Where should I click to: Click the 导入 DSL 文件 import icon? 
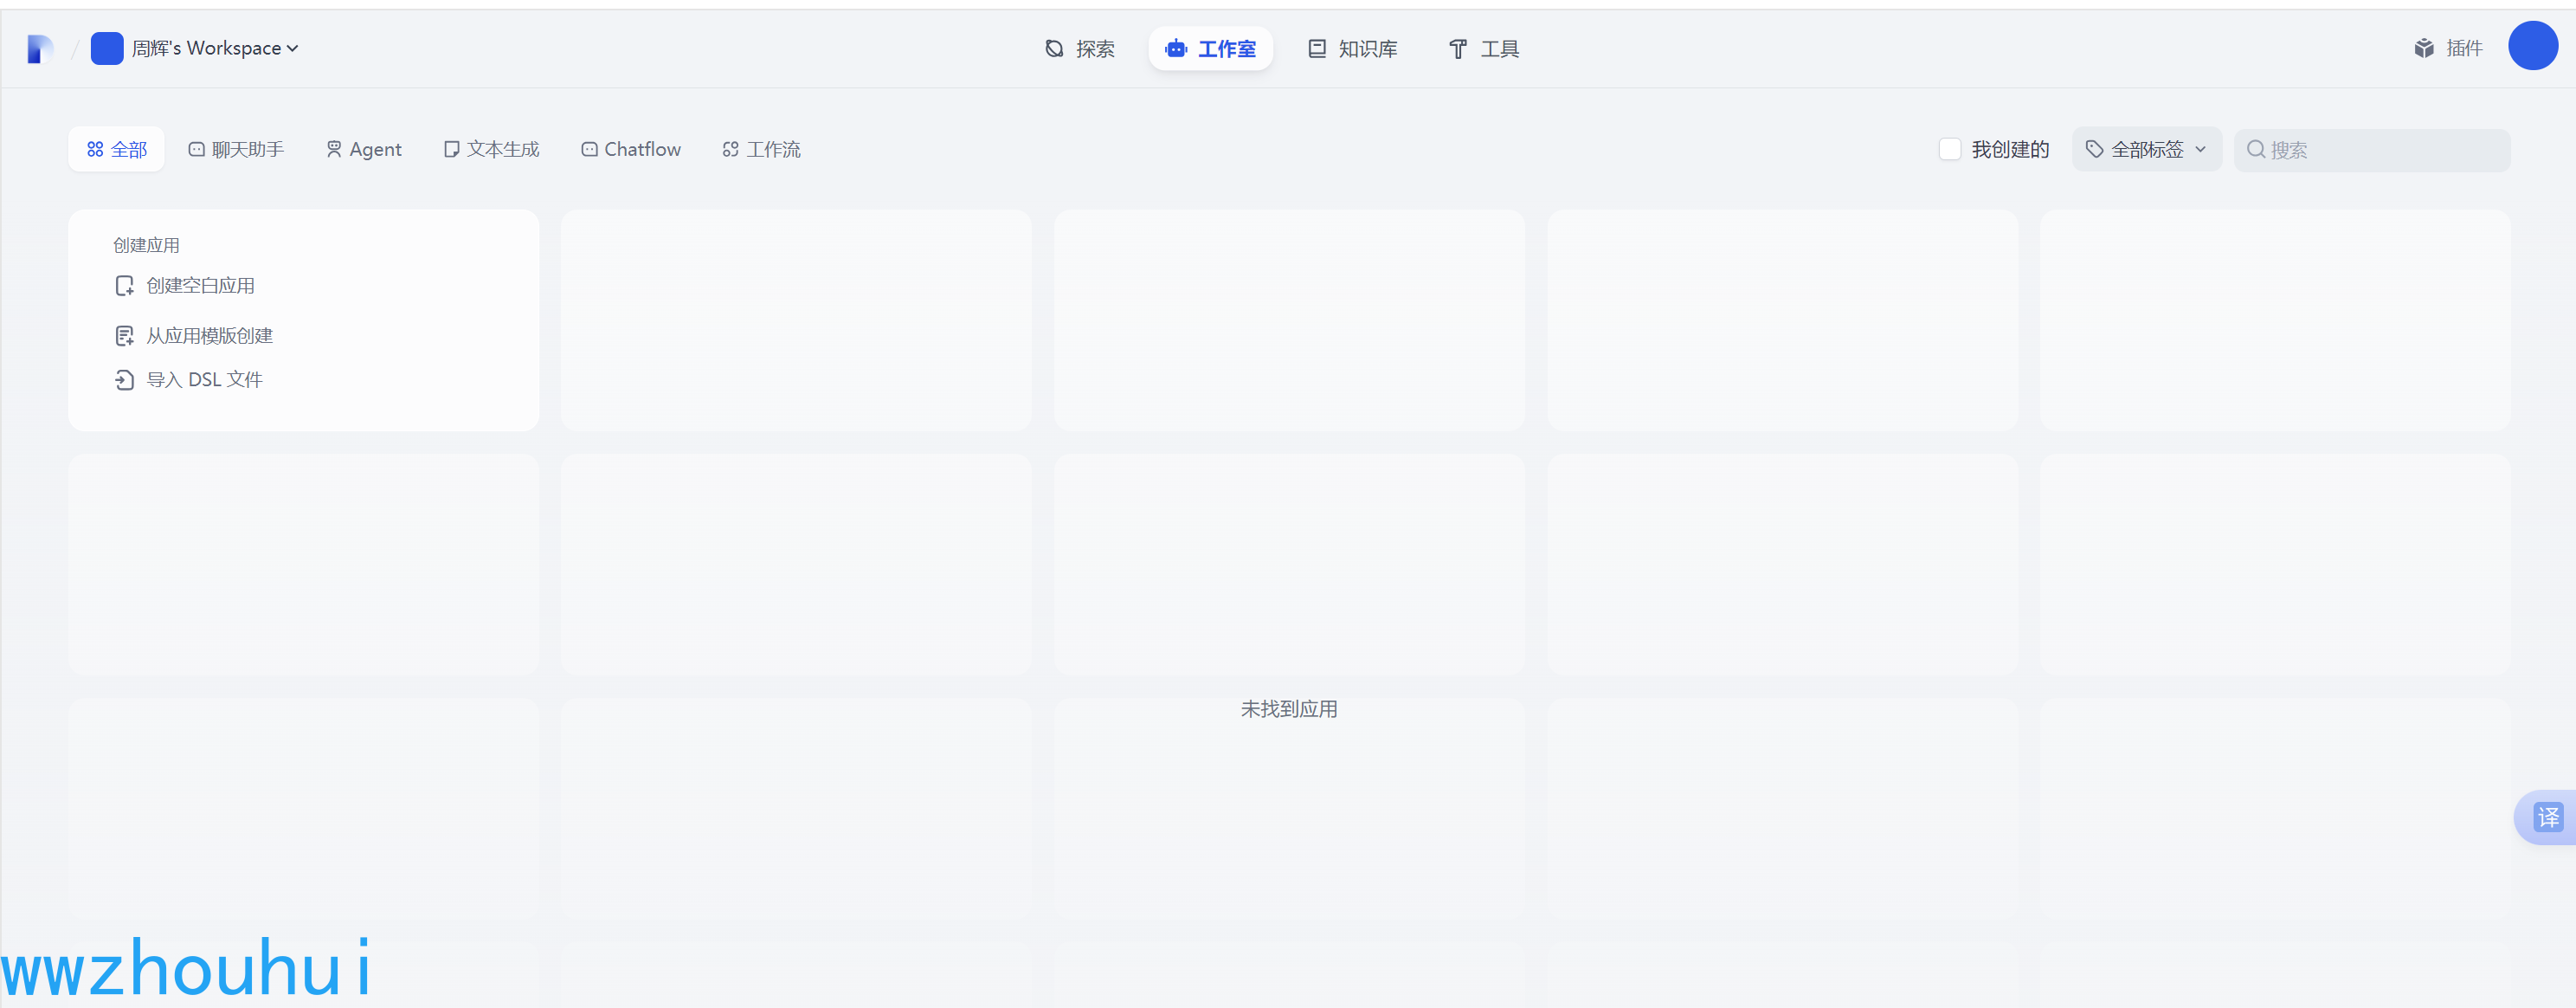point(124,380)
